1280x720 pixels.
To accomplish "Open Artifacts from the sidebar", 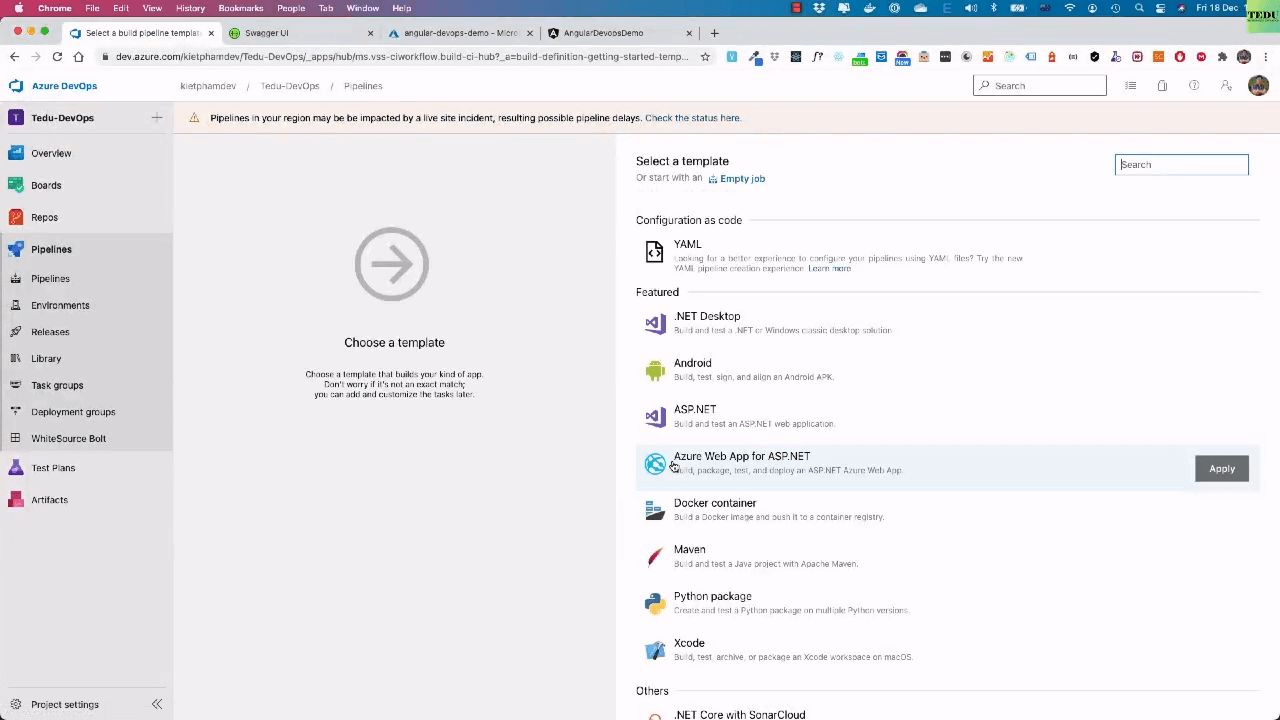I will coord(49,500).
